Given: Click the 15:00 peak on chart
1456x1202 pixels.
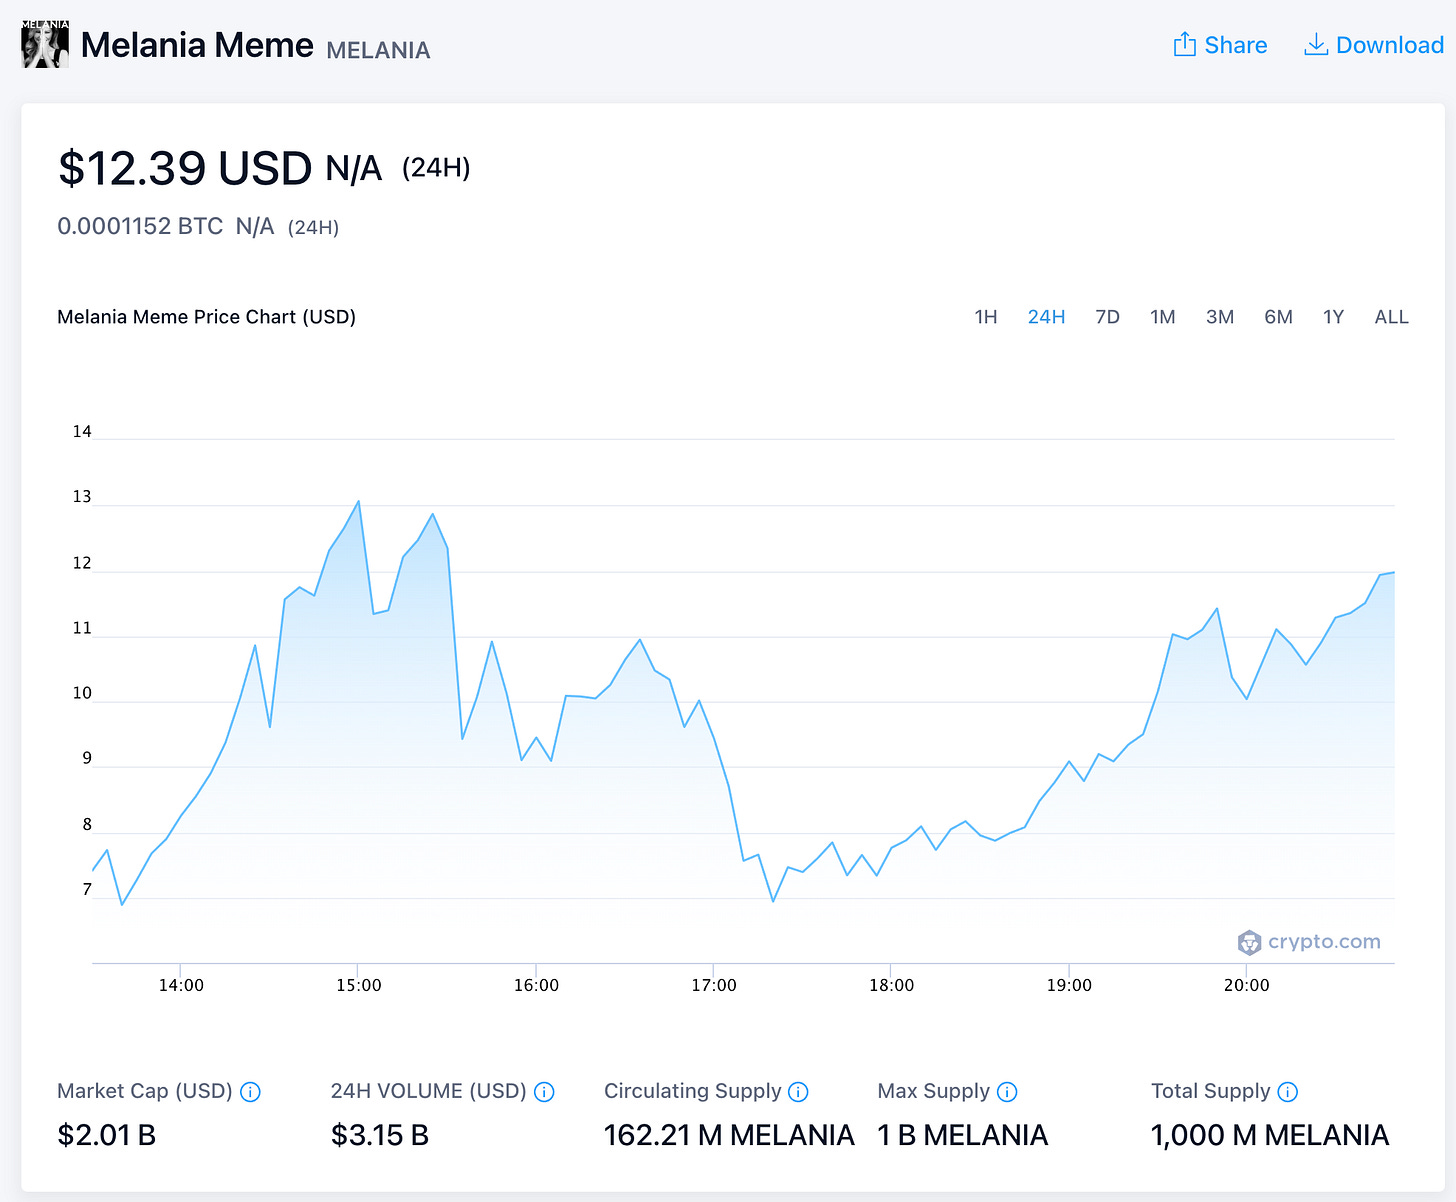Looking at the screenshot, I should point(359,501).
